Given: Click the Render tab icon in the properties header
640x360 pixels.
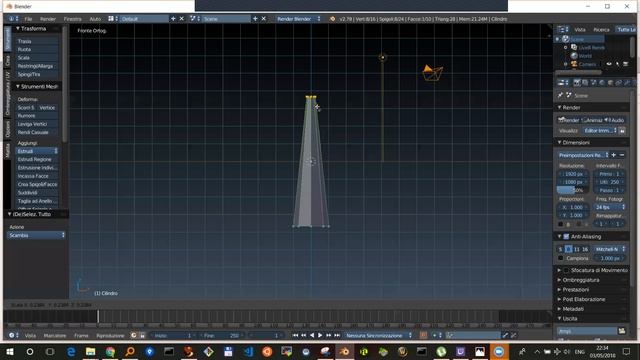Looking at the screenshot, I should click(576, 82).
